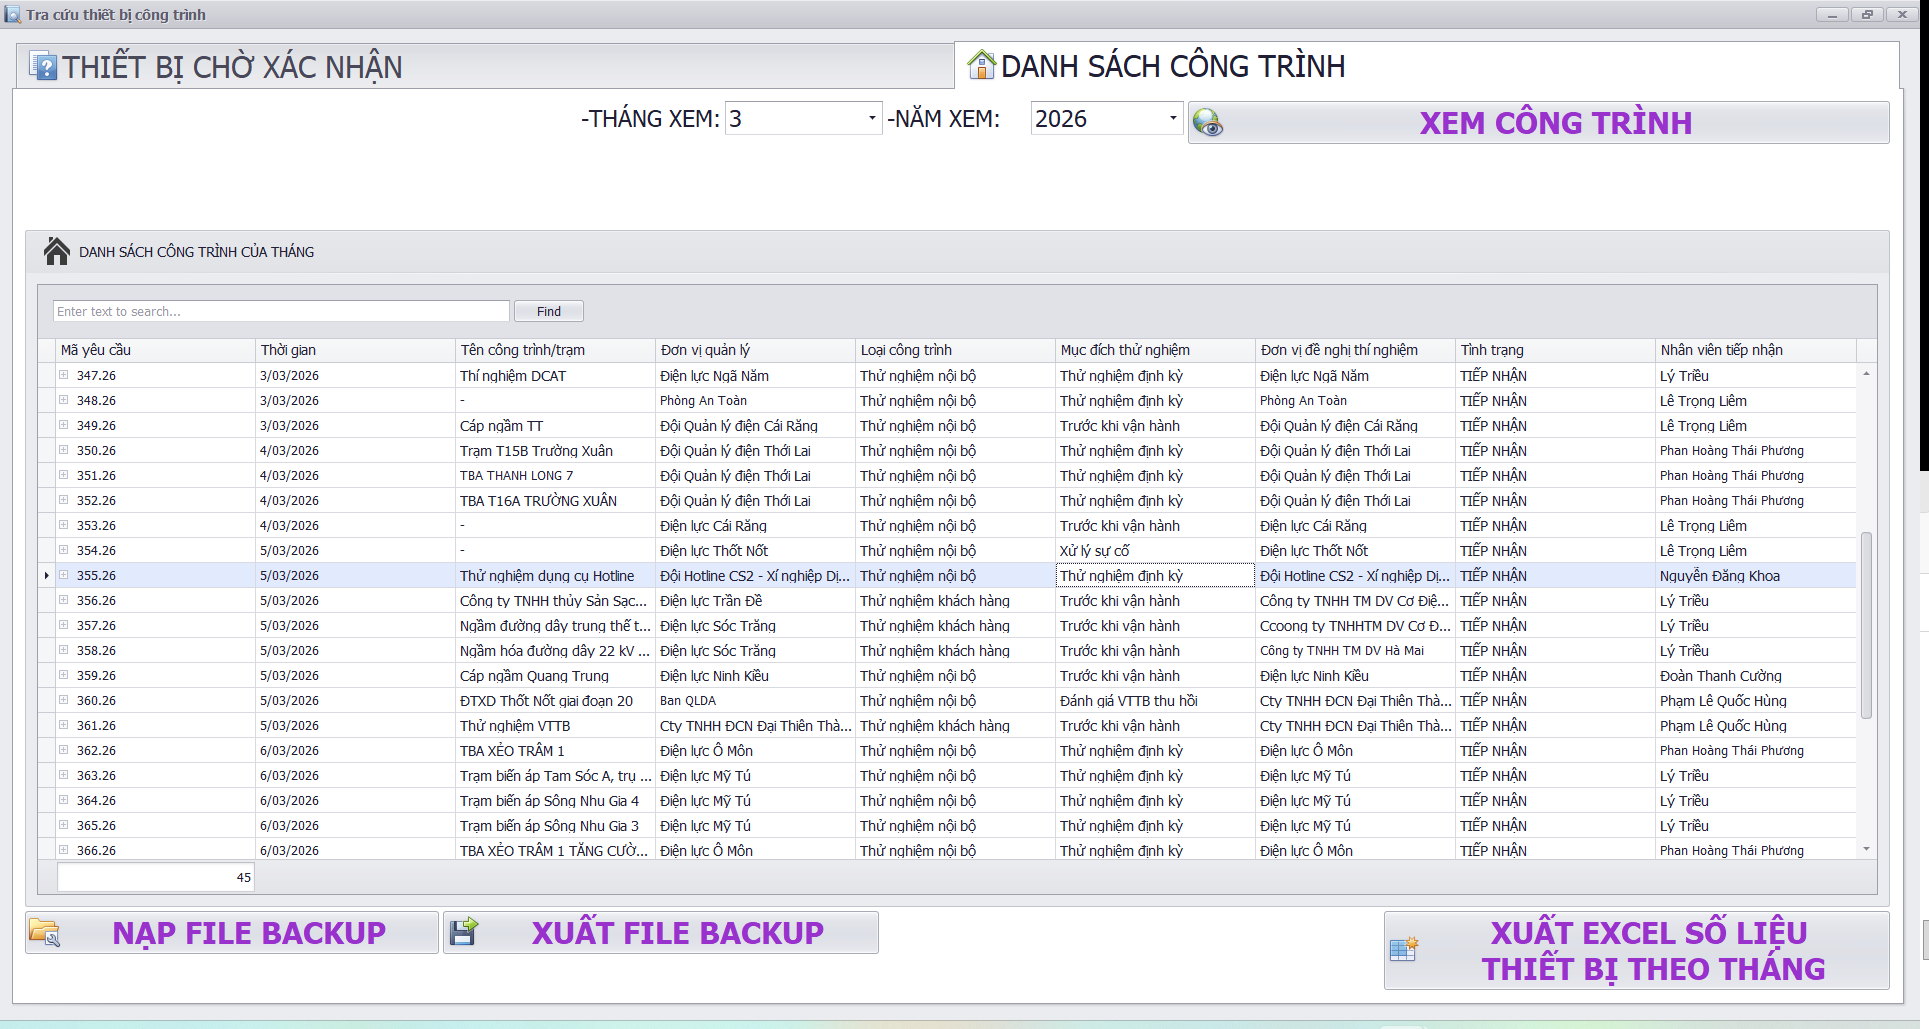Click the home icon in the monthly list header
1929x1029 pixels.
coord(57,252)
